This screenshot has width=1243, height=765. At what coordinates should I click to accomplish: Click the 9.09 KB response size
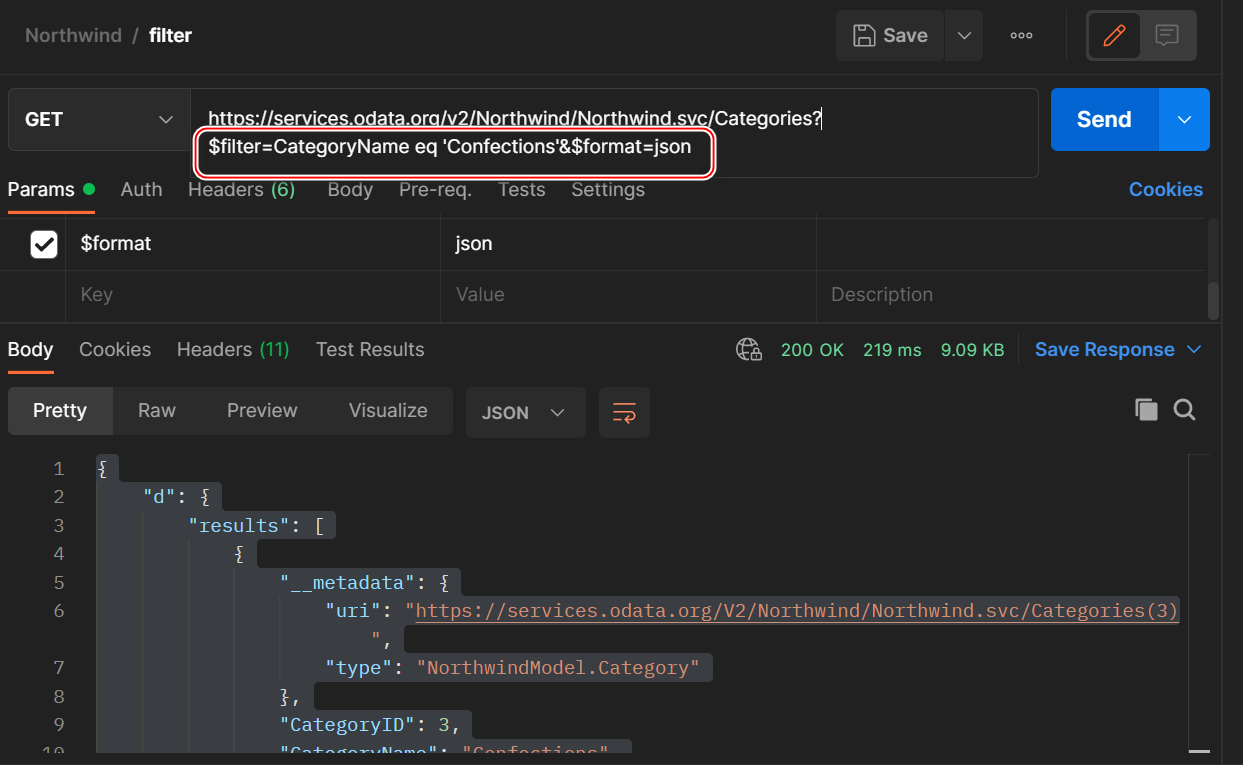(972, 350)
